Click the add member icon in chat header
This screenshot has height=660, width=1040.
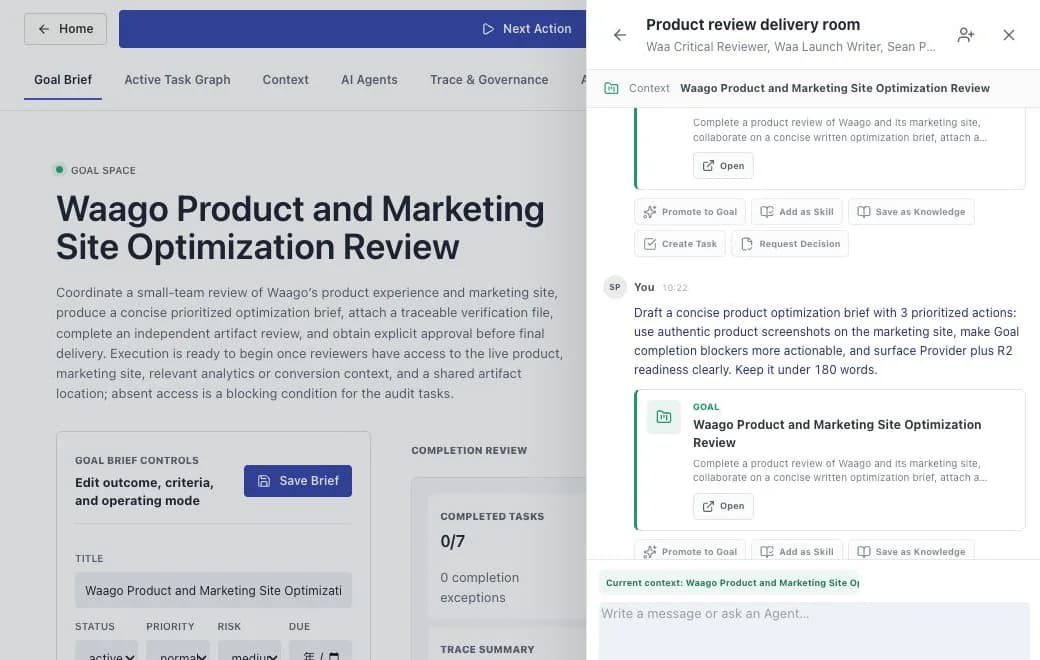pos(965,34)
